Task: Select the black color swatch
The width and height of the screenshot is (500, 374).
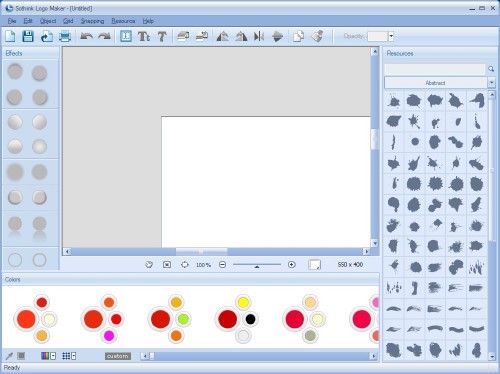Action: [x=250, y=319]
